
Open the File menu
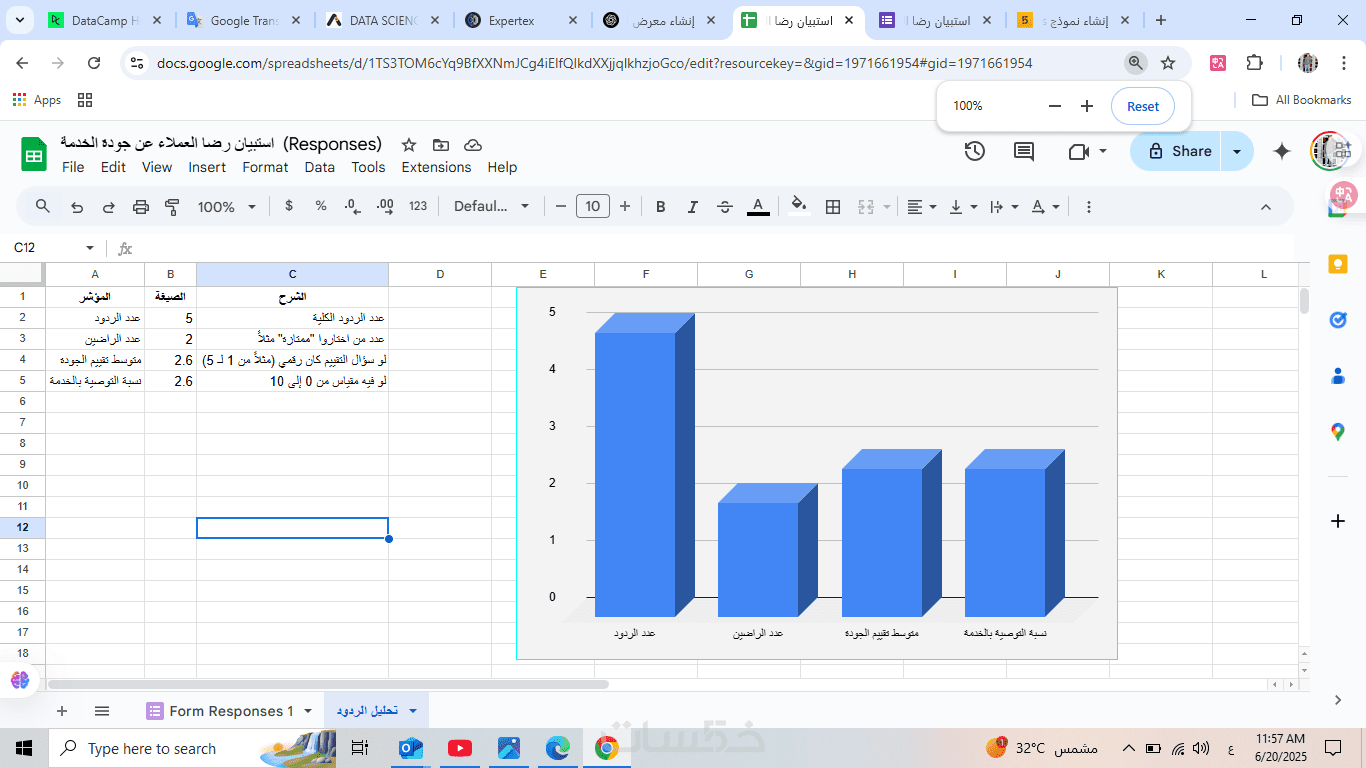click(x=73, y=167)
